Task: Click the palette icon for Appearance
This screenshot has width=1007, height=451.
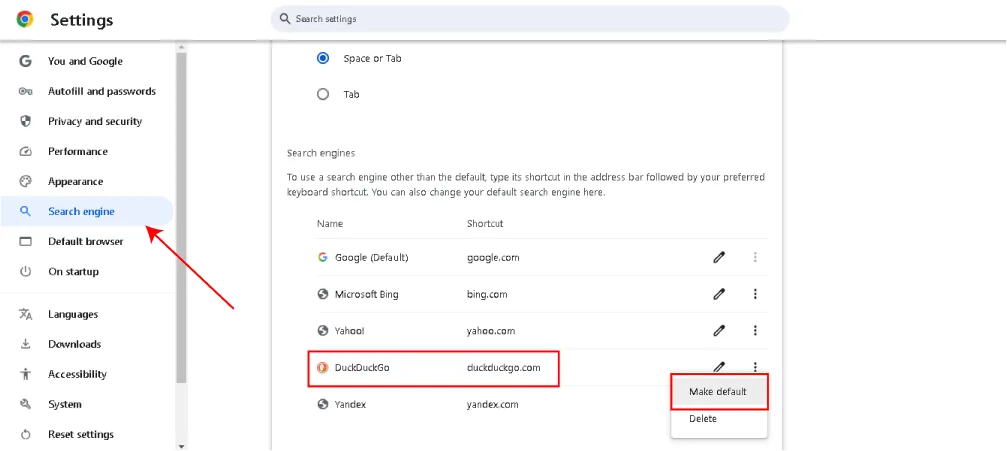Action: 26,181
